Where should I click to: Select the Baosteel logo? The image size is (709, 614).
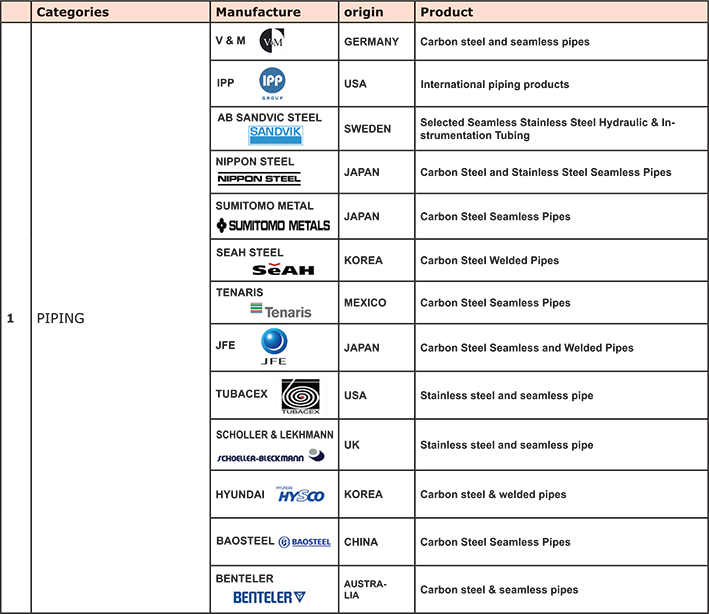(x=305, y=542)
